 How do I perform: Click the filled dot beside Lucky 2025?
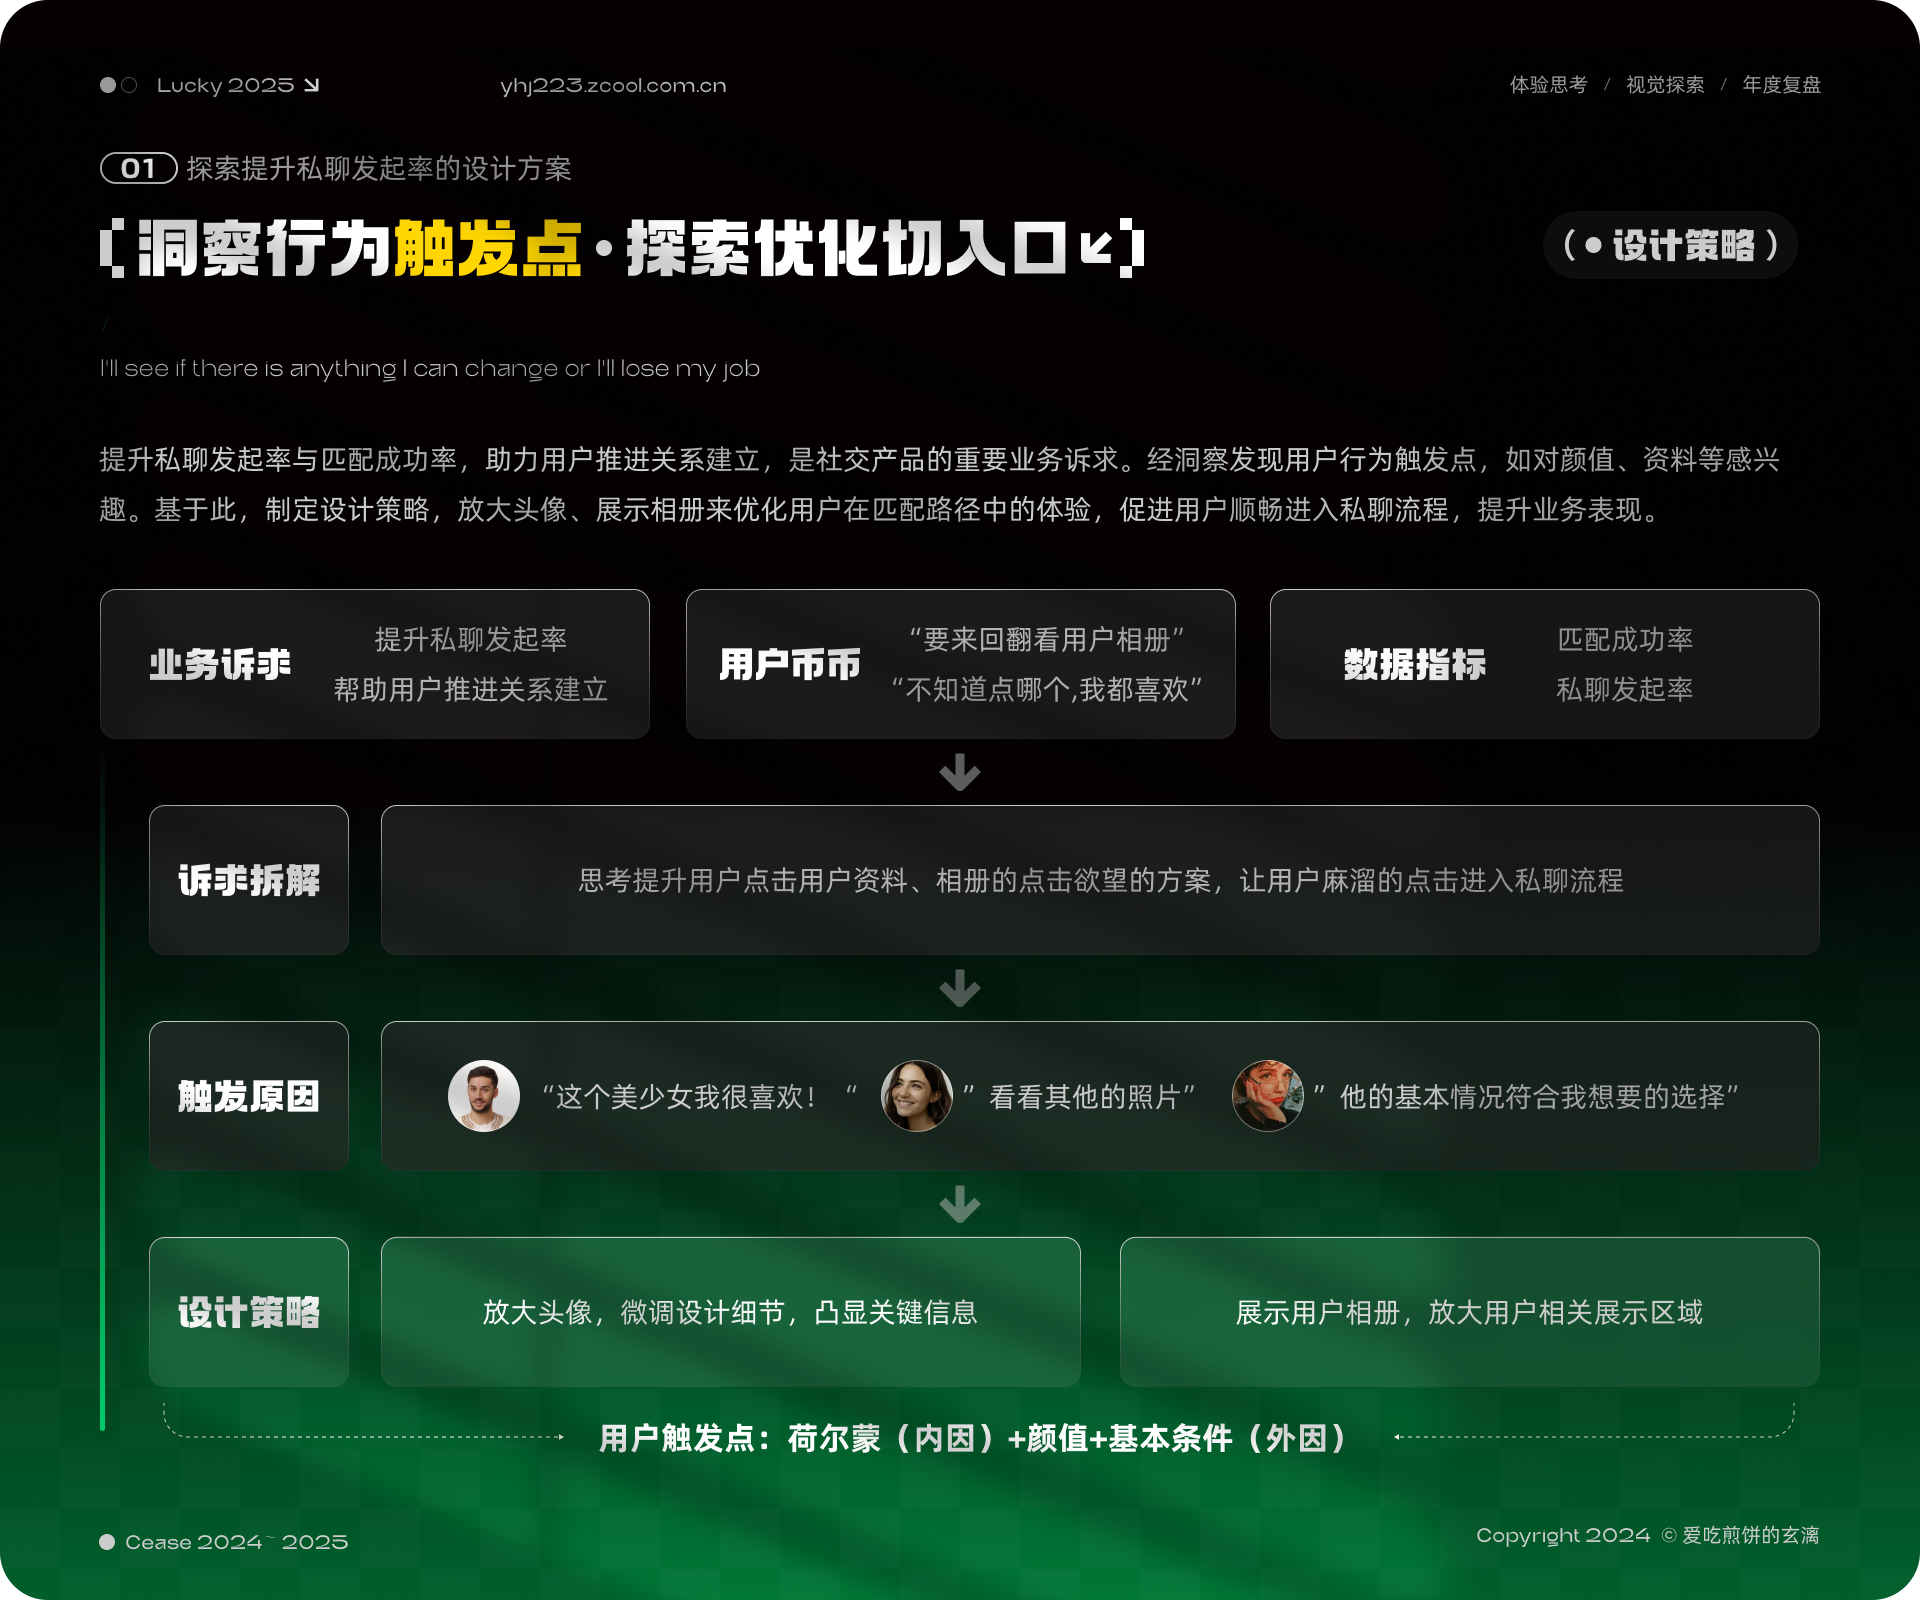pyautogui.click(x=108, y=85)
